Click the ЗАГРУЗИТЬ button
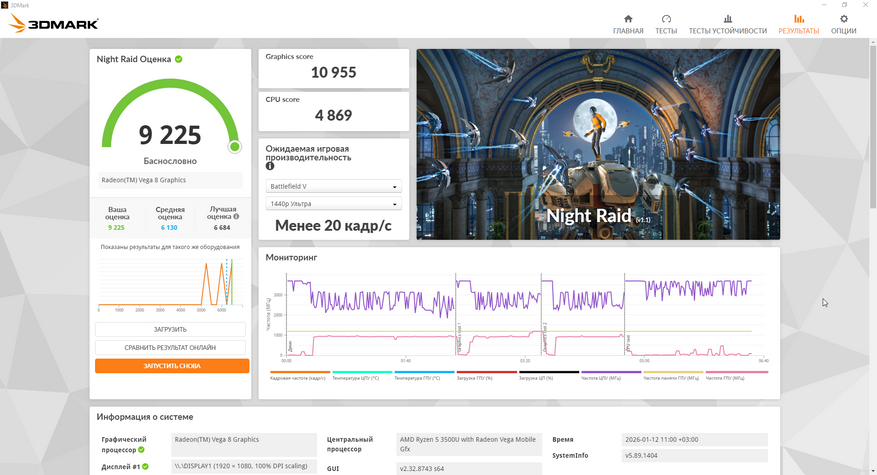The image size is (877, 475). [x=170, y=330]
